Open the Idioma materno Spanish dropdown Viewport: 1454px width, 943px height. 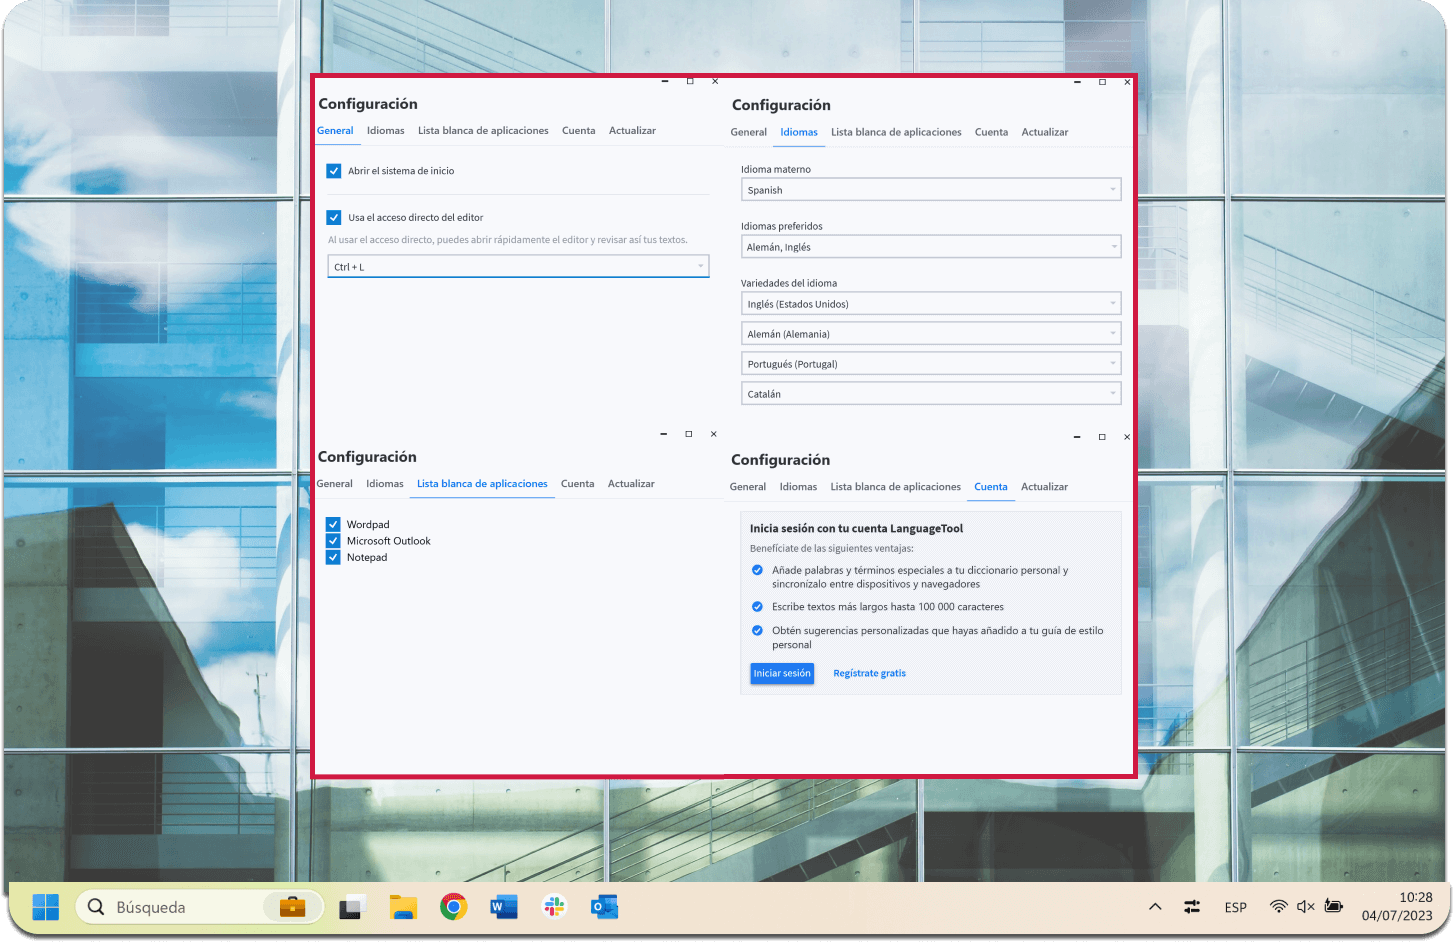click(931, 190)
